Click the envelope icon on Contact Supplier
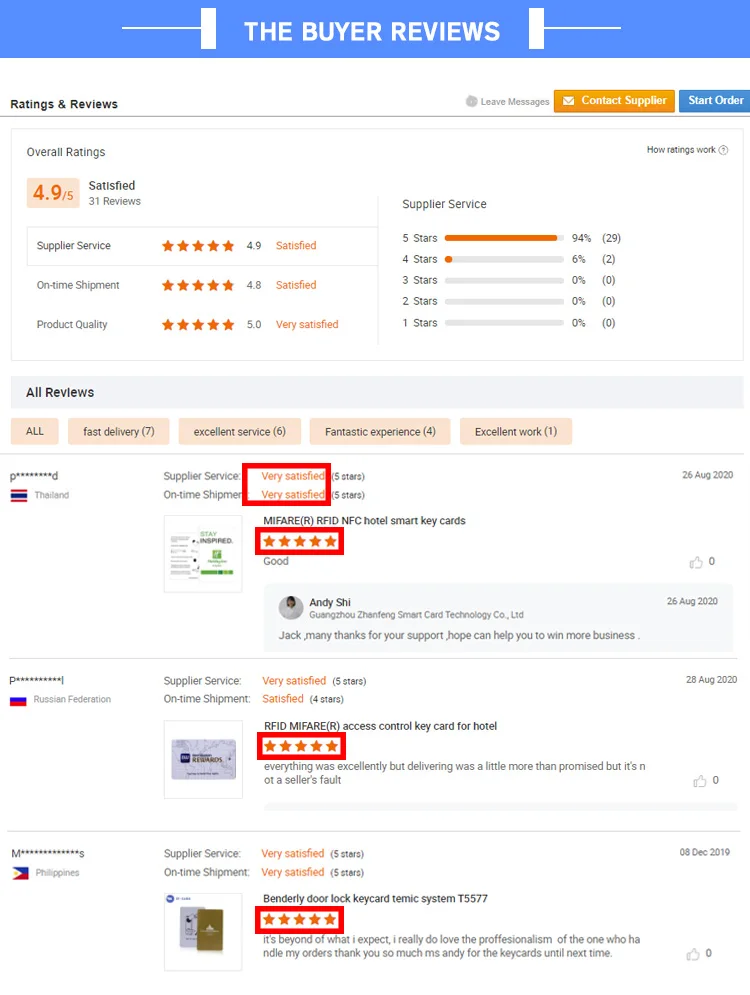The image size is (750, 995). [x=569, y=101]
